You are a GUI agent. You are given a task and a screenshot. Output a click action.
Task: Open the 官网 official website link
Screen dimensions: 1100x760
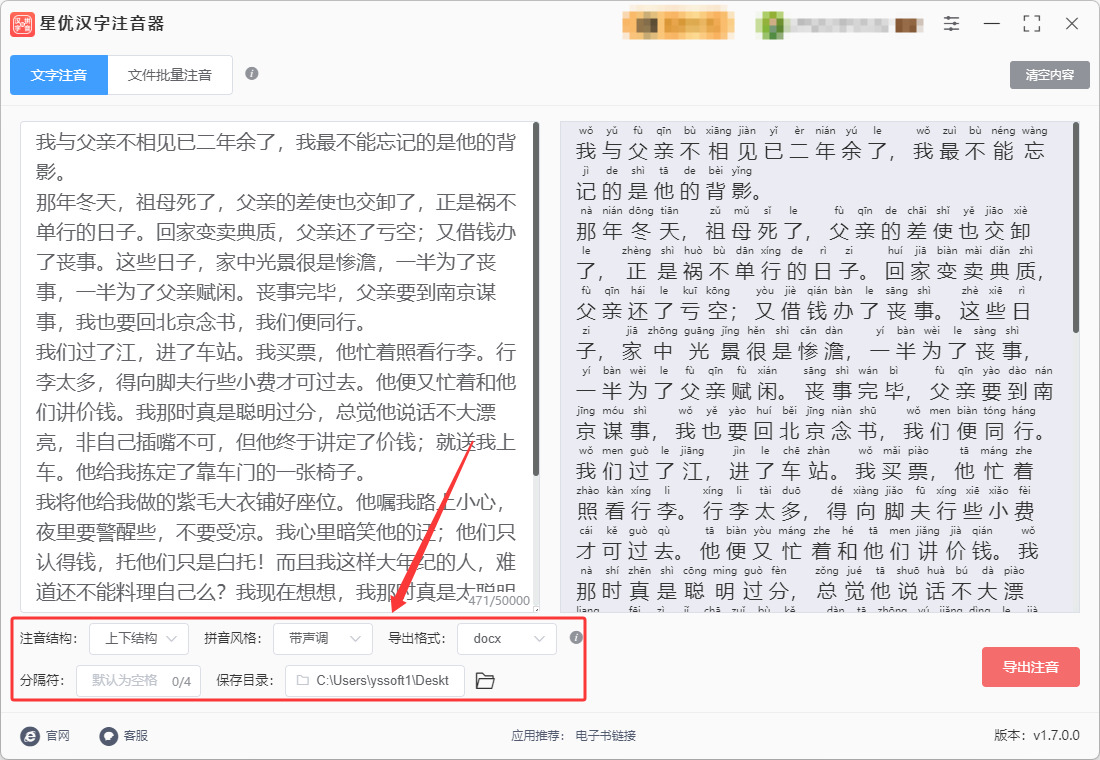tap(46, 735)
